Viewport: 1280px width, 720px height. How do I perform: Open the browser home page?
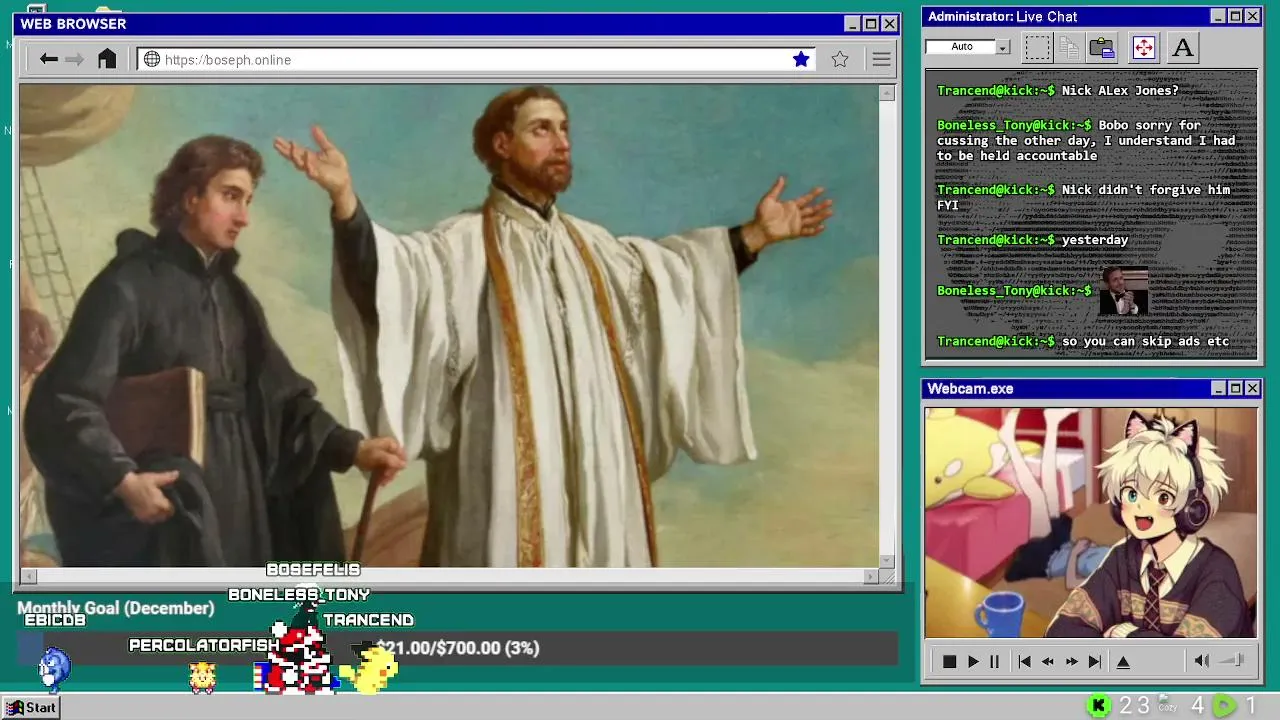click(x=107, y=59)
